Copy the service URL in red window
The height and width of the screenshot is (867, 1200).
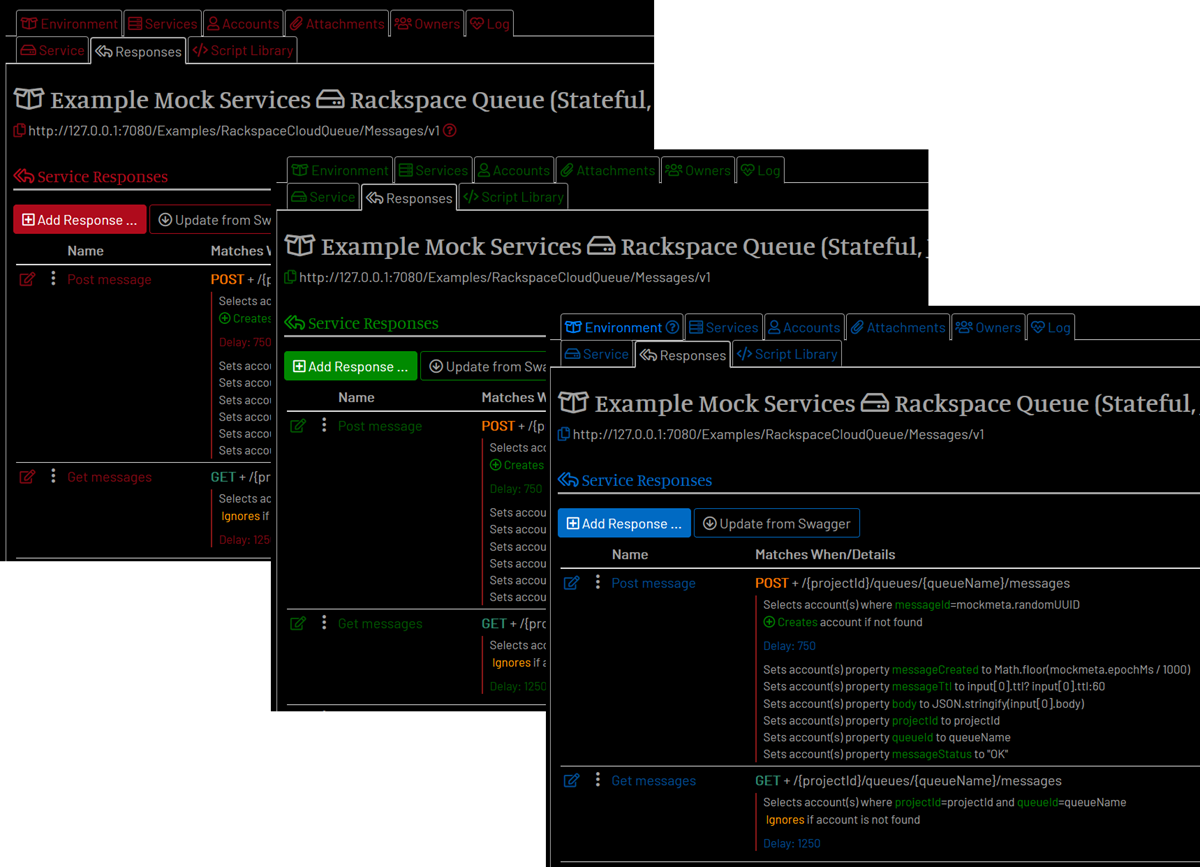tap(20, 131)
